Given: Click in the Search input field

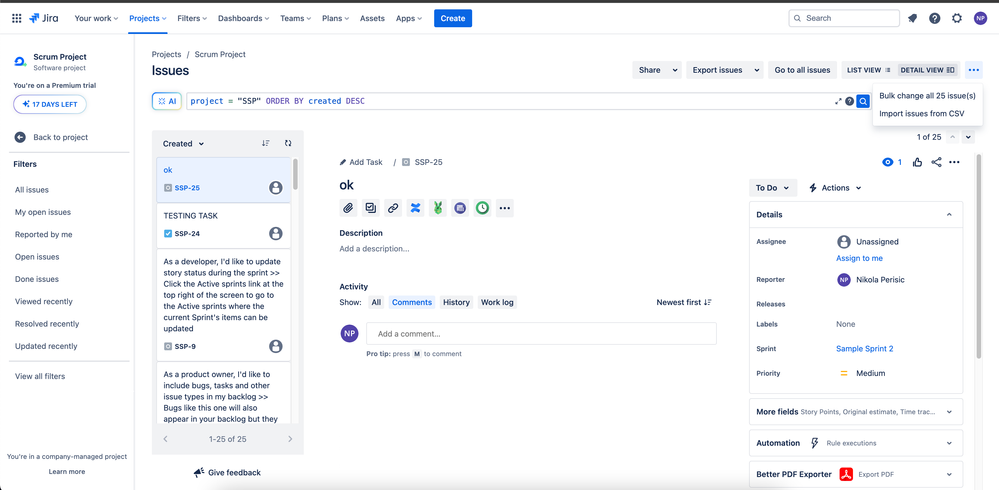Looking at the screenshot, I should click(x=844, y=18).
